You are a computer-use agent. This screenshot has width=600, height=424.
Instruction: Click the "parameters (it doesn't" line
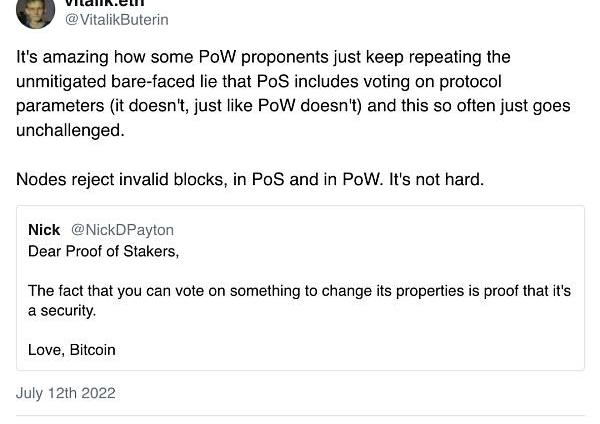tap(293, 106)
